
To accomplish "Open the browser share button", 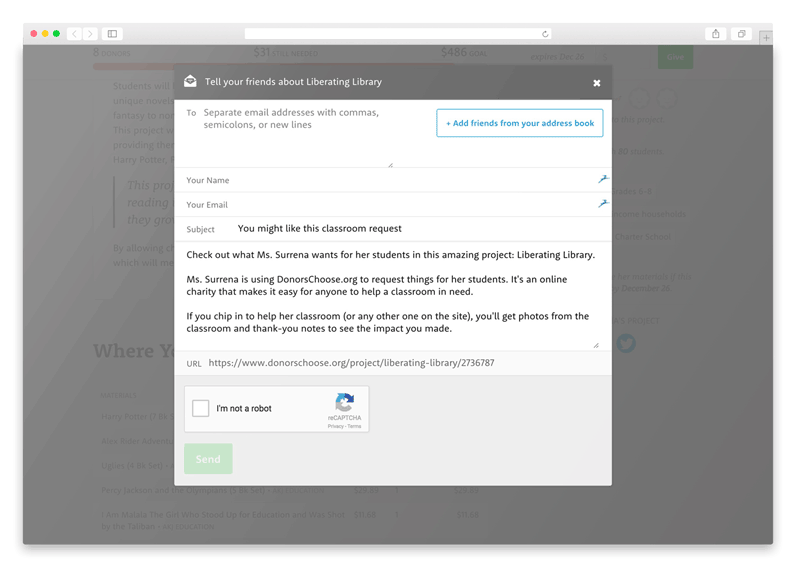I will point(716,34).
